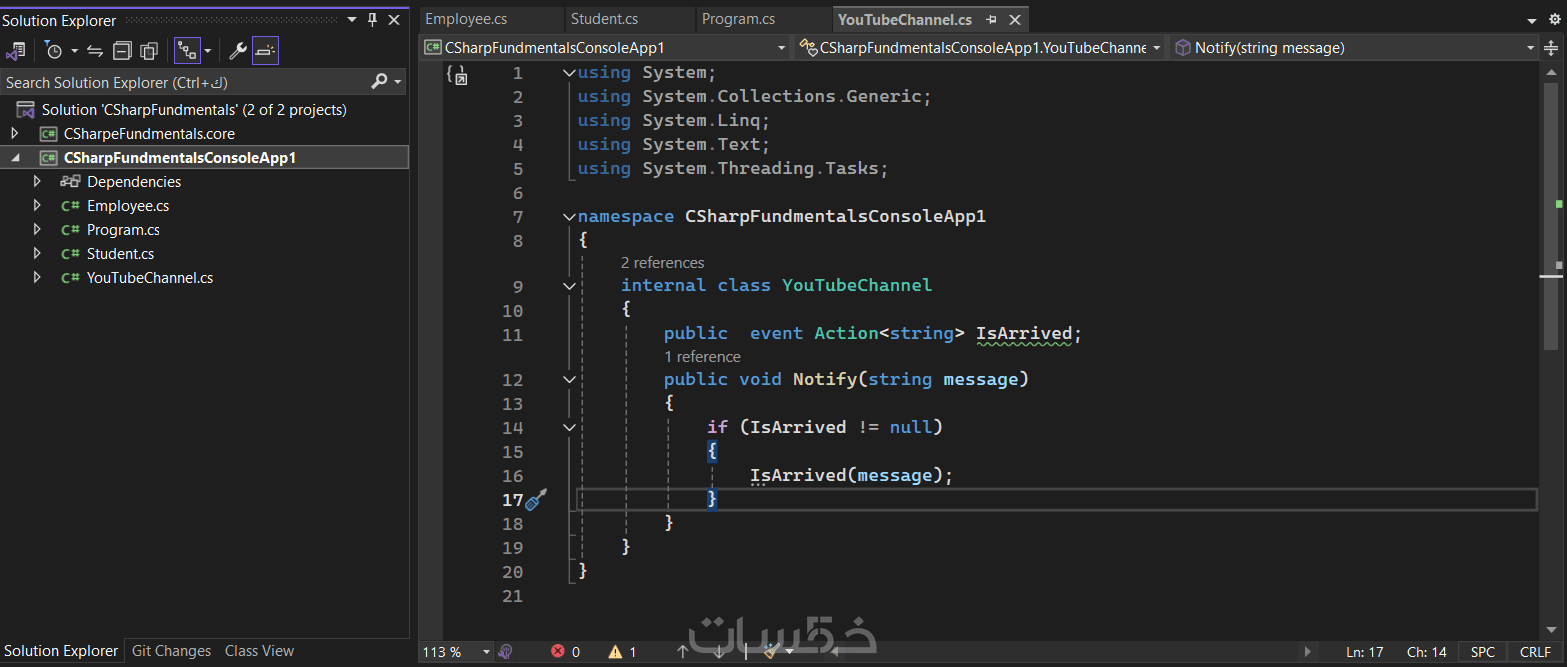The width and height of the screenshot is (1567, 667).
Task: Collapse YouTubeChannel class at line 9
Action: coord(569,285)
